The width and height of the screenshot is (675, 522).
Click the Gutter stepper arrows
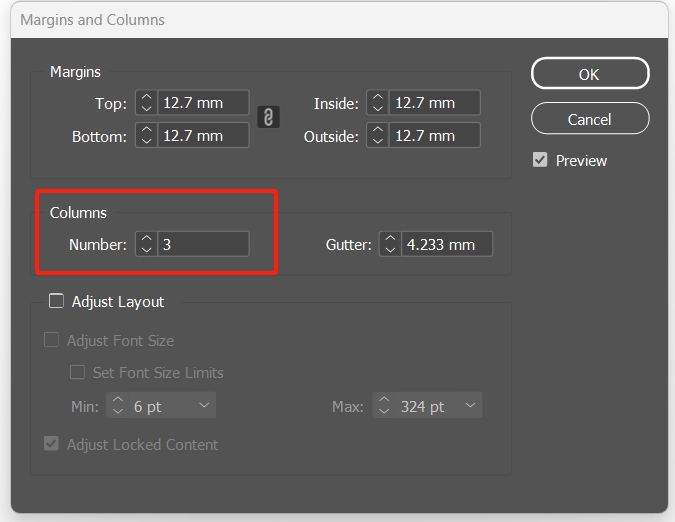(390, 244)
